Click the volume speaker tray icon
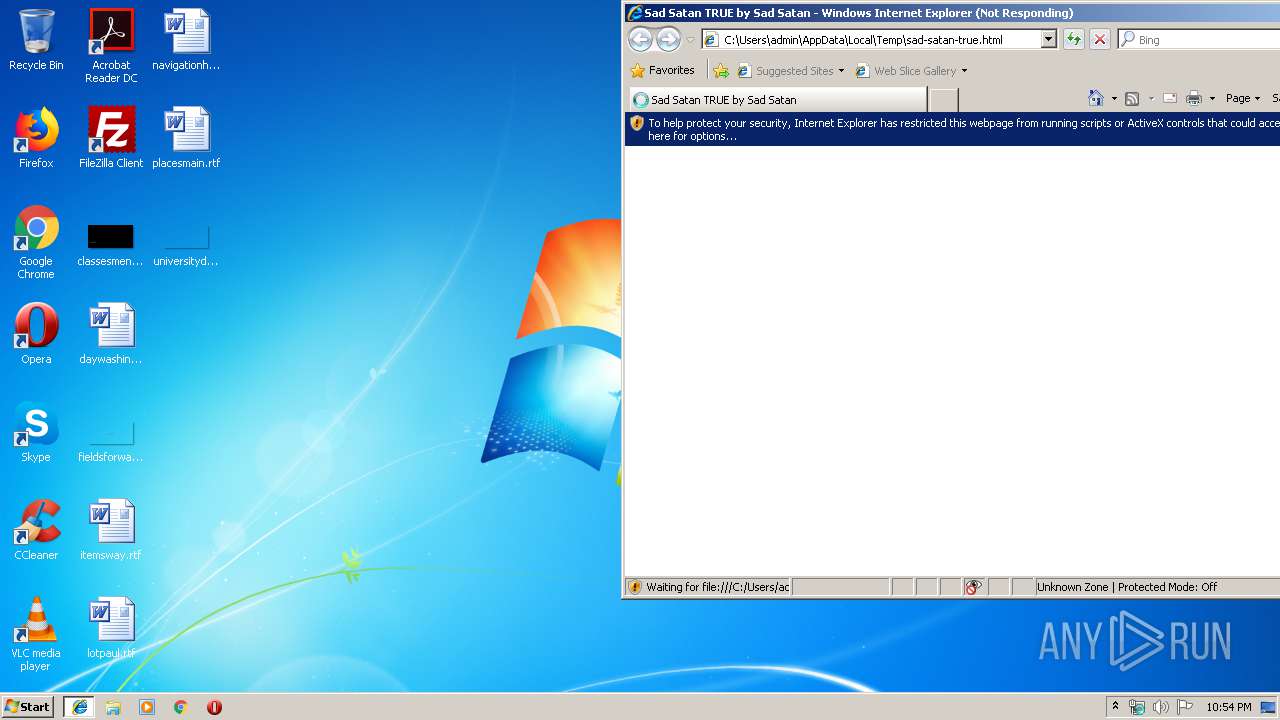Viewport: 1280px width, 720px height. (x=1160, y=707)
